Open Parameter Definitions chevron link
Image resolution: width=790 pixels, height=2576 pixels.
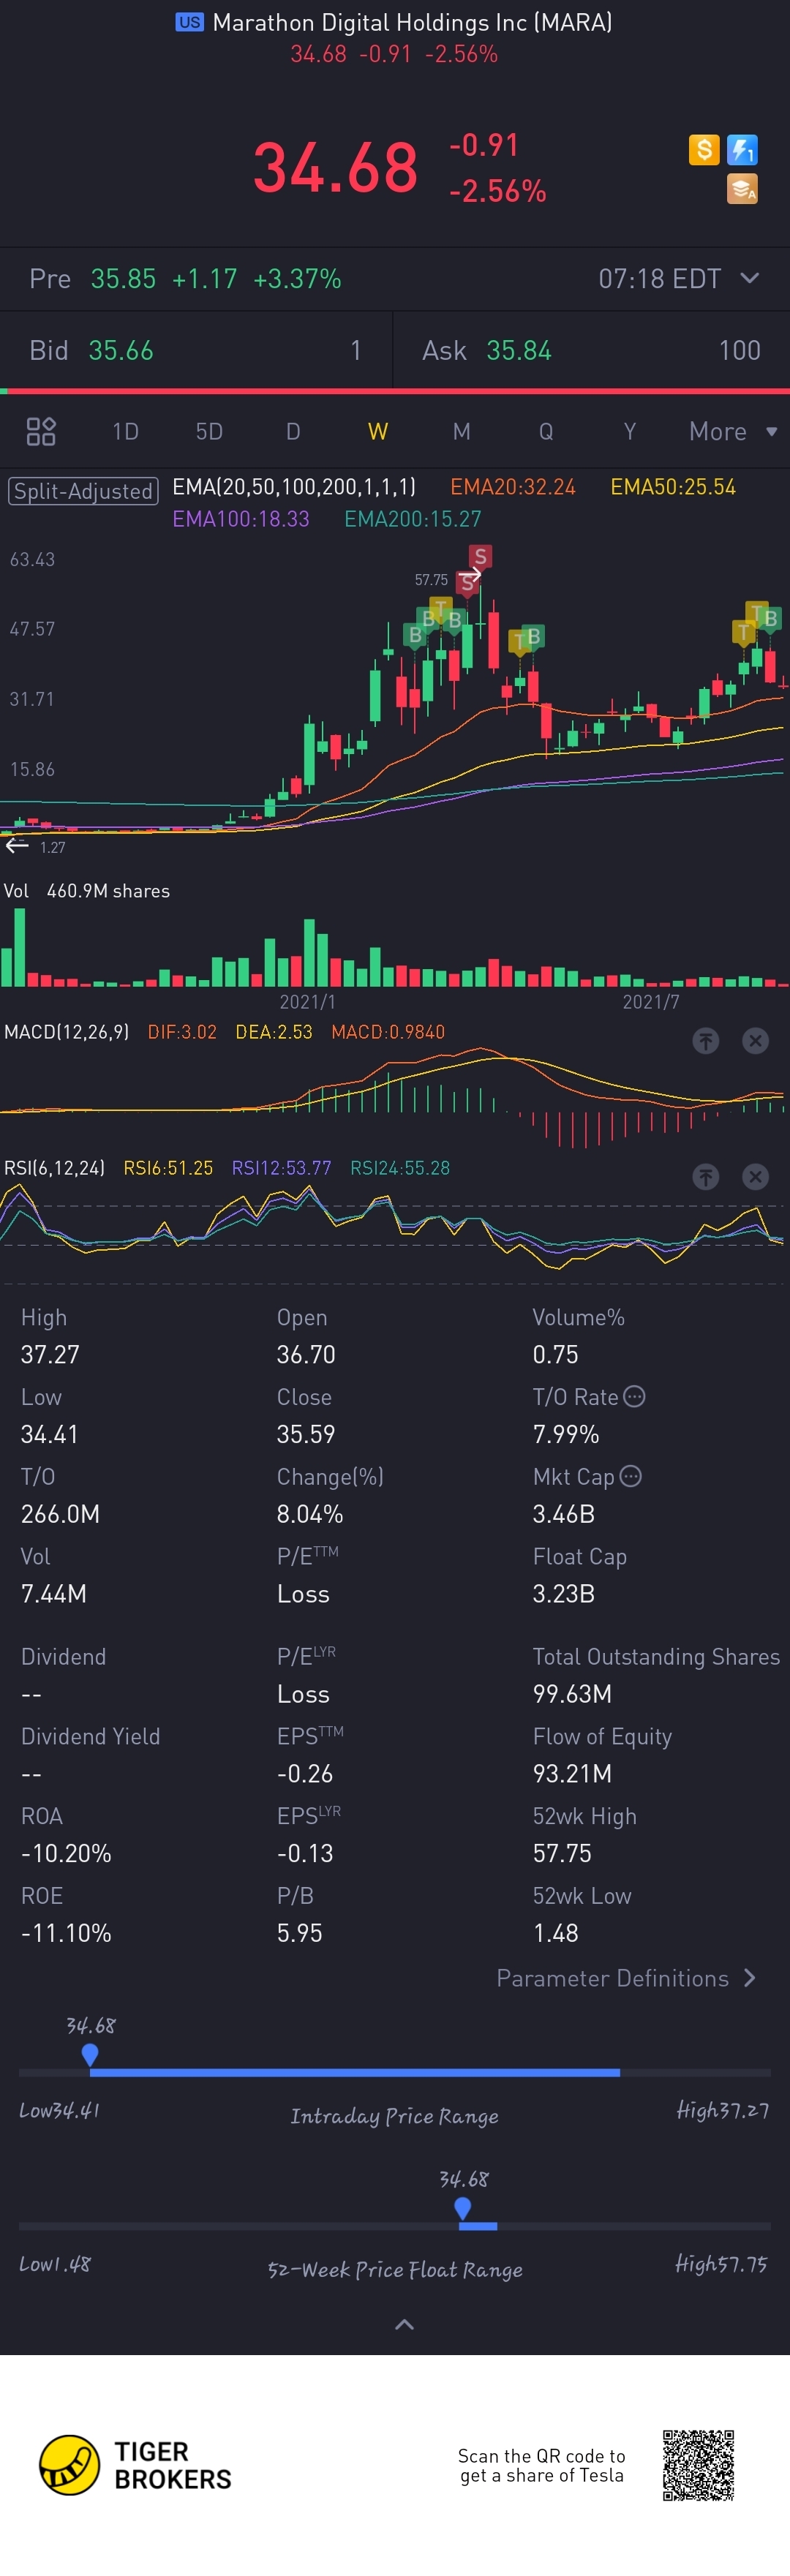pos(626,1978)
